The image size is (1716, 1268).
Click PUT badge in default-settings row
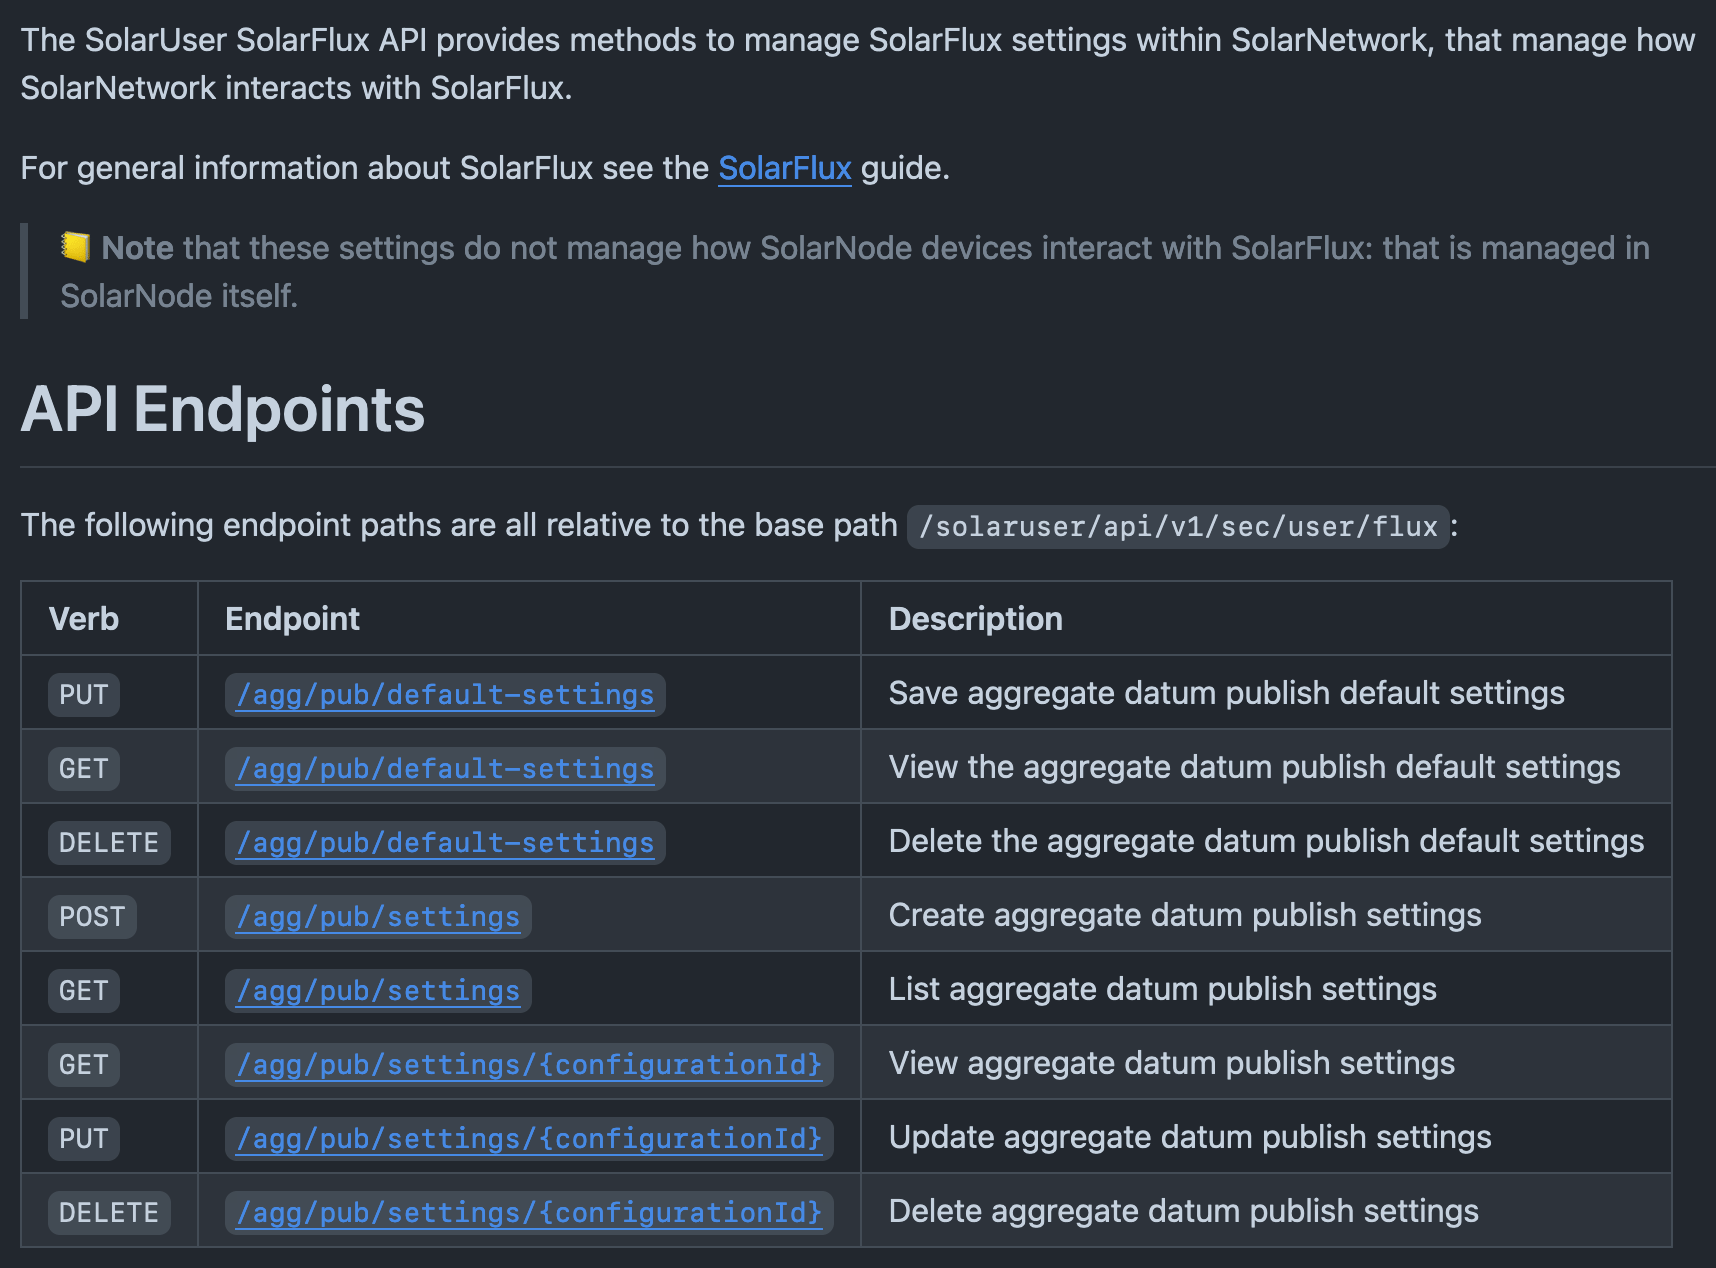[x=84, y=695]
